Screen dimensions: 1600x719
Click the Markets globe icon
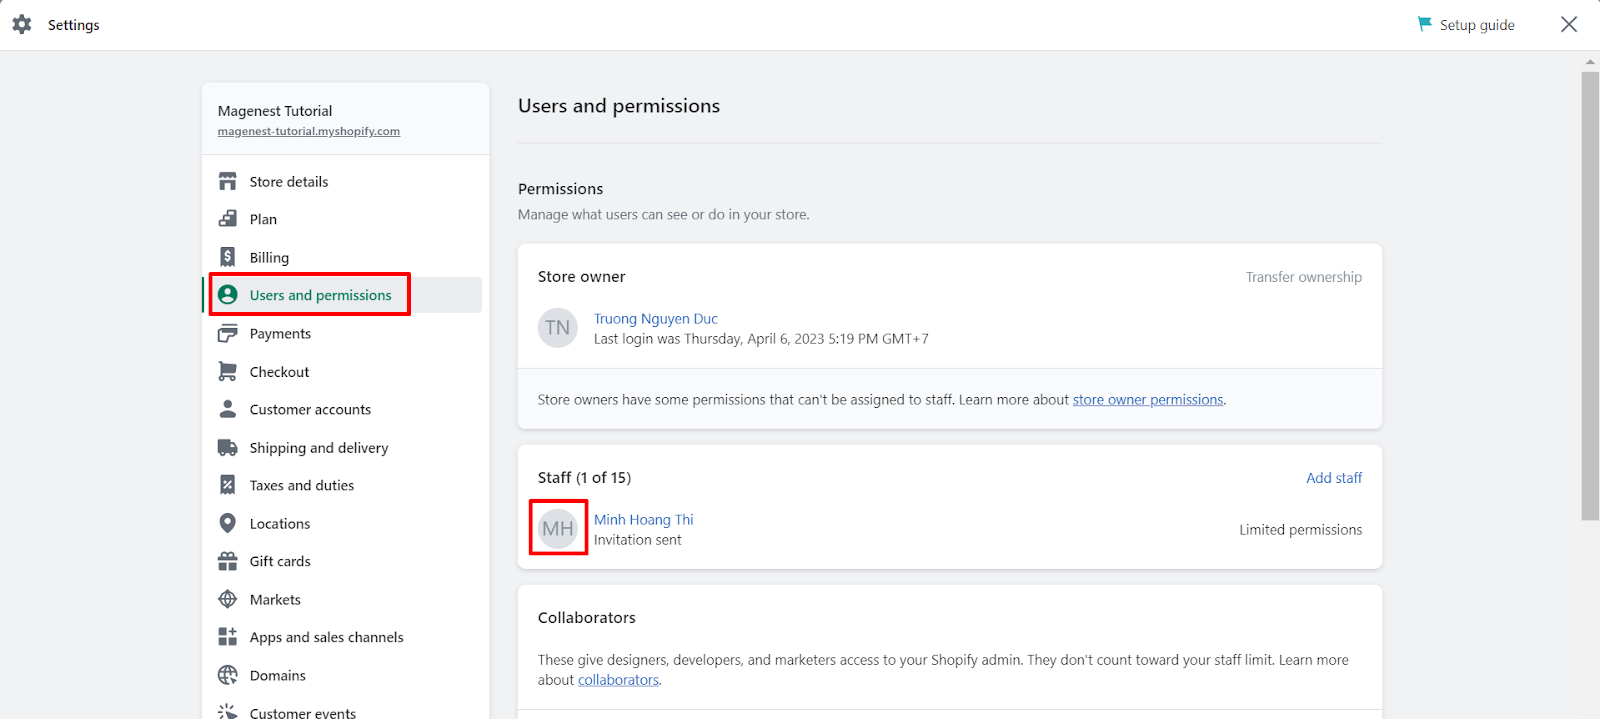[228, 599]
